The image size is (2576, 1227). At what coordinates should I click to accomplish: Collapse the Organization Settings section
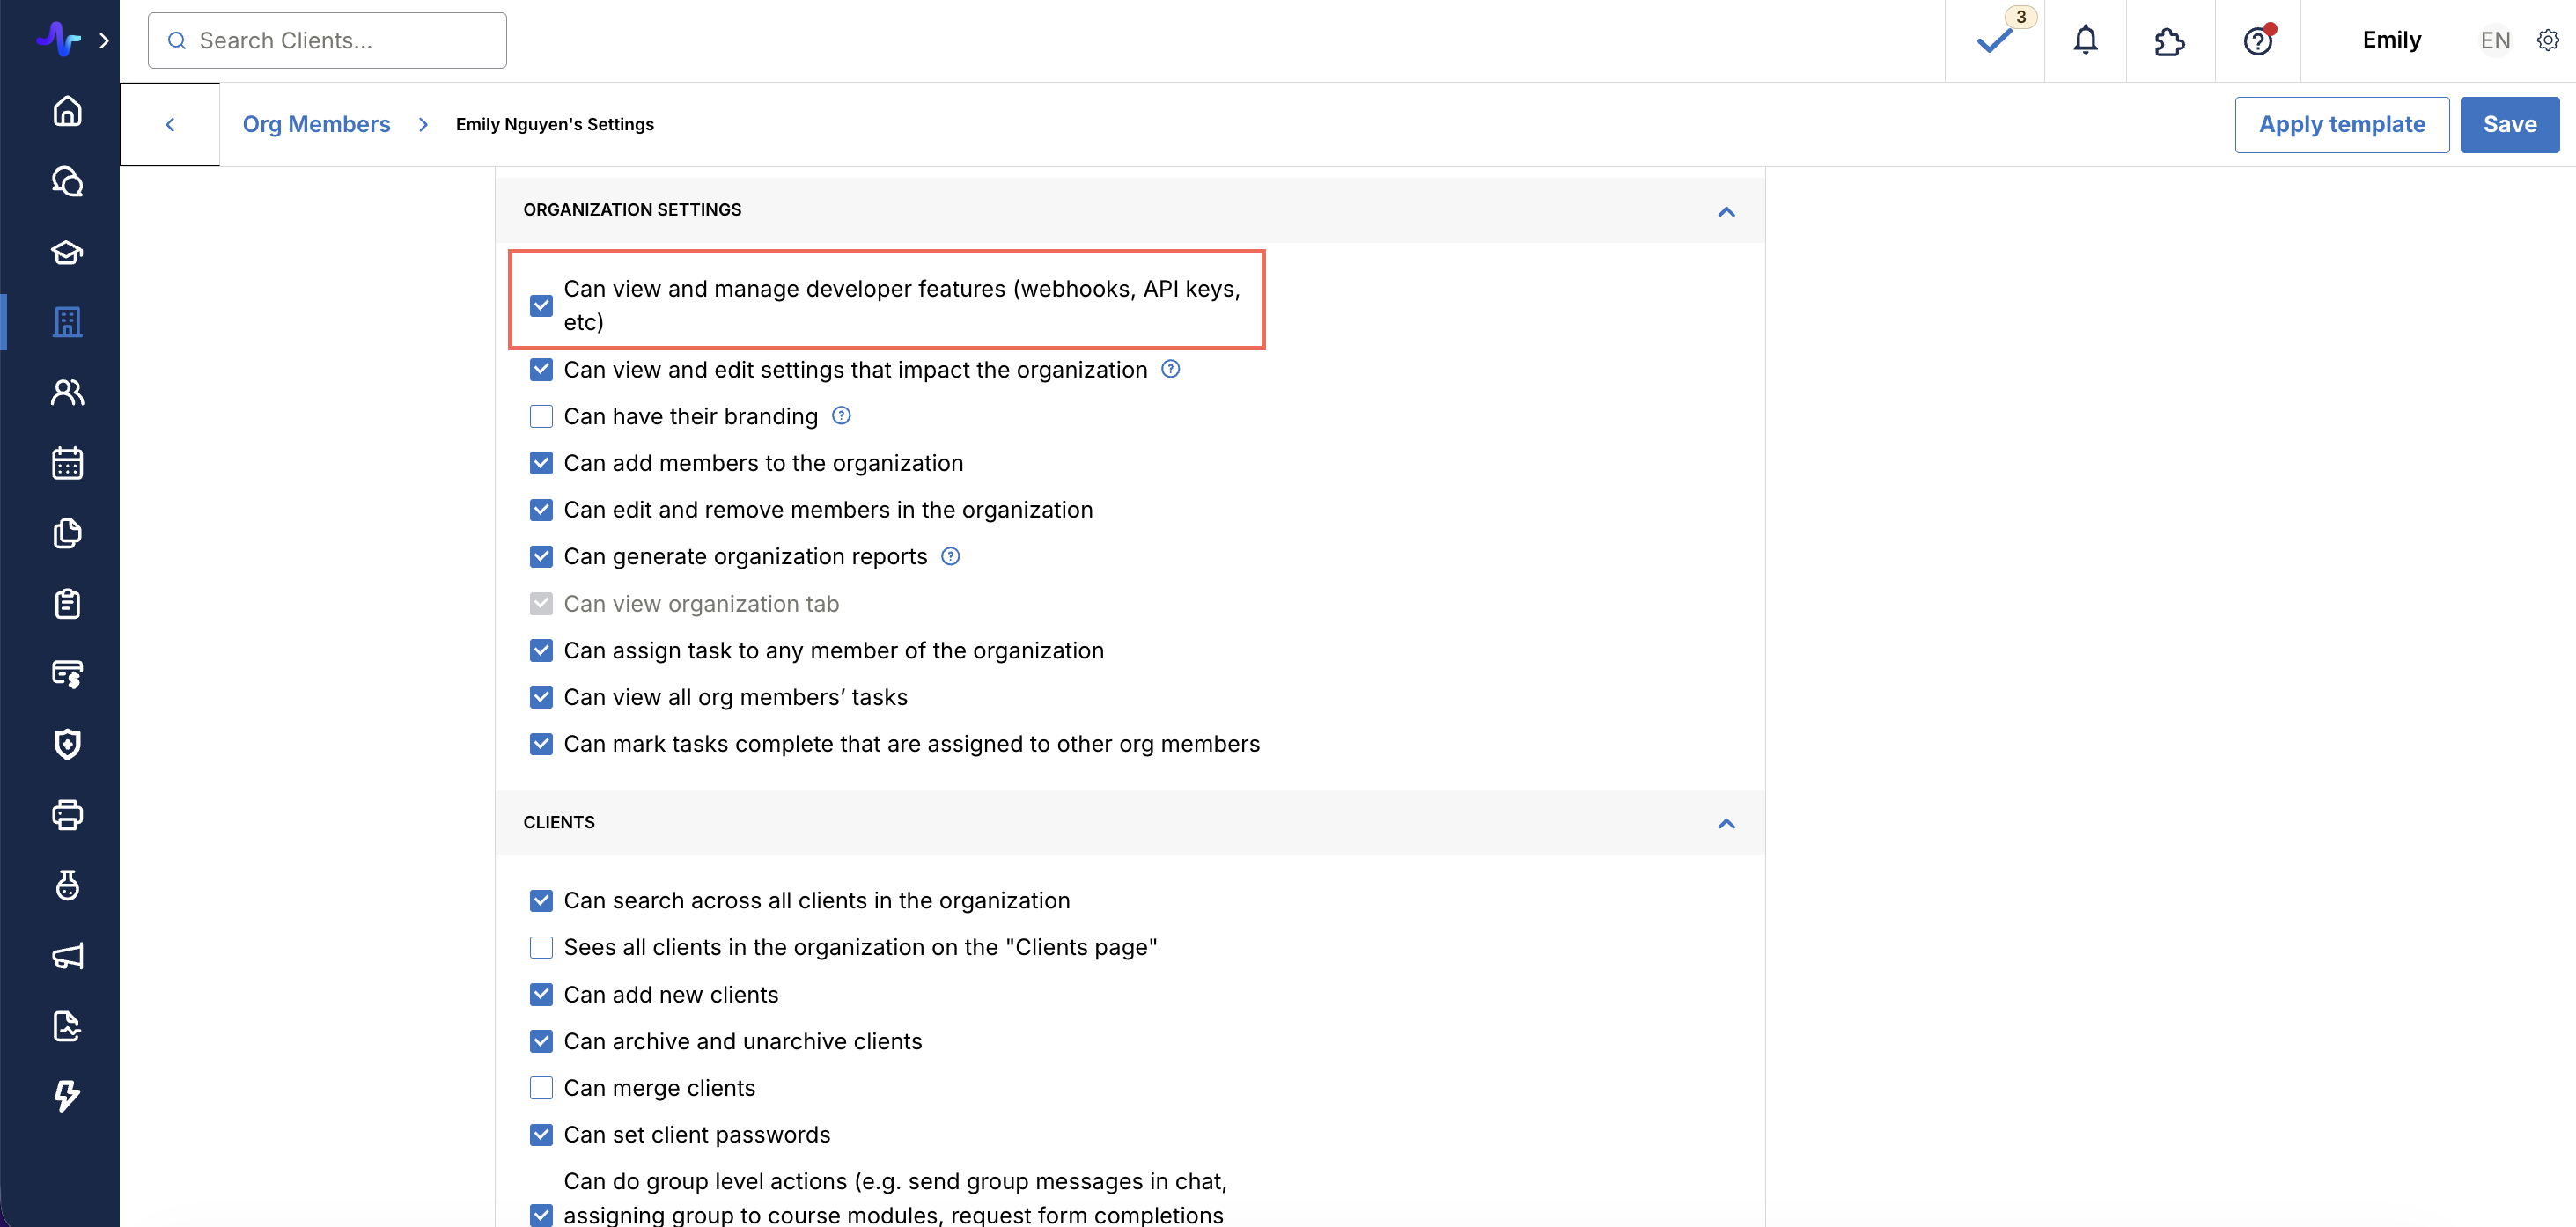1726,211
